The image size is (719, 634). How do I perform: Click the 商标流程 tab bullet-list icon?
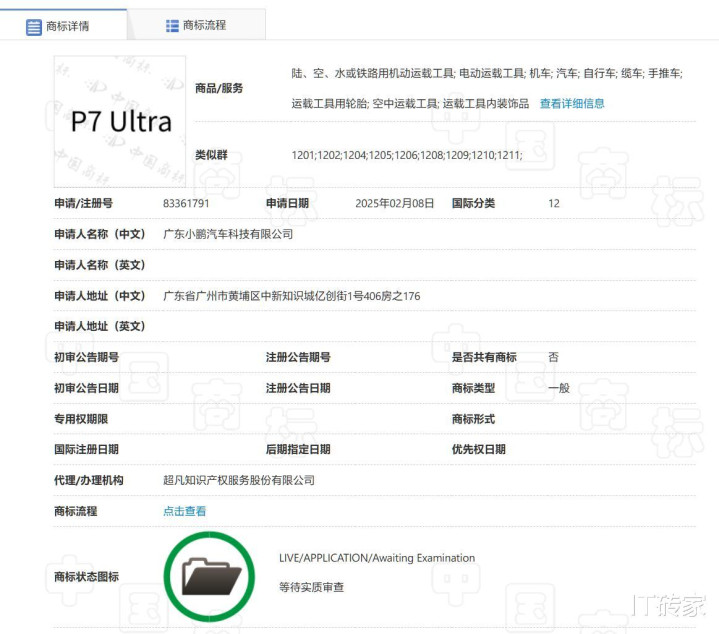click(172, 25)
